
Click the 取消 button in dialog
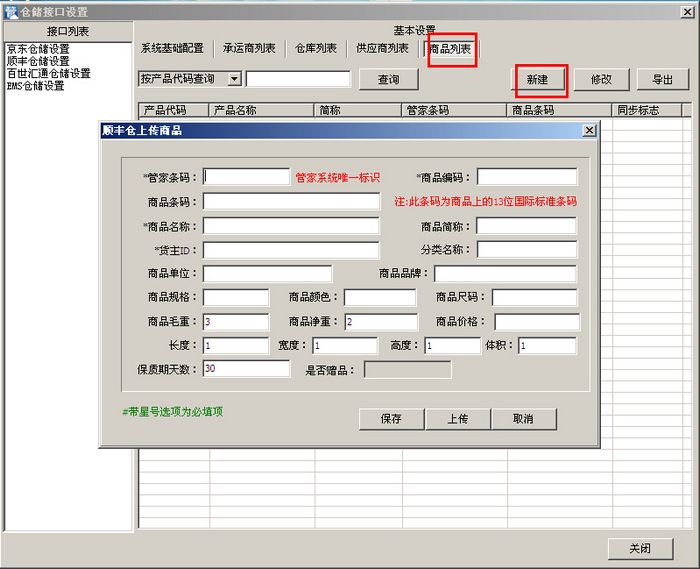pos(524,419)
